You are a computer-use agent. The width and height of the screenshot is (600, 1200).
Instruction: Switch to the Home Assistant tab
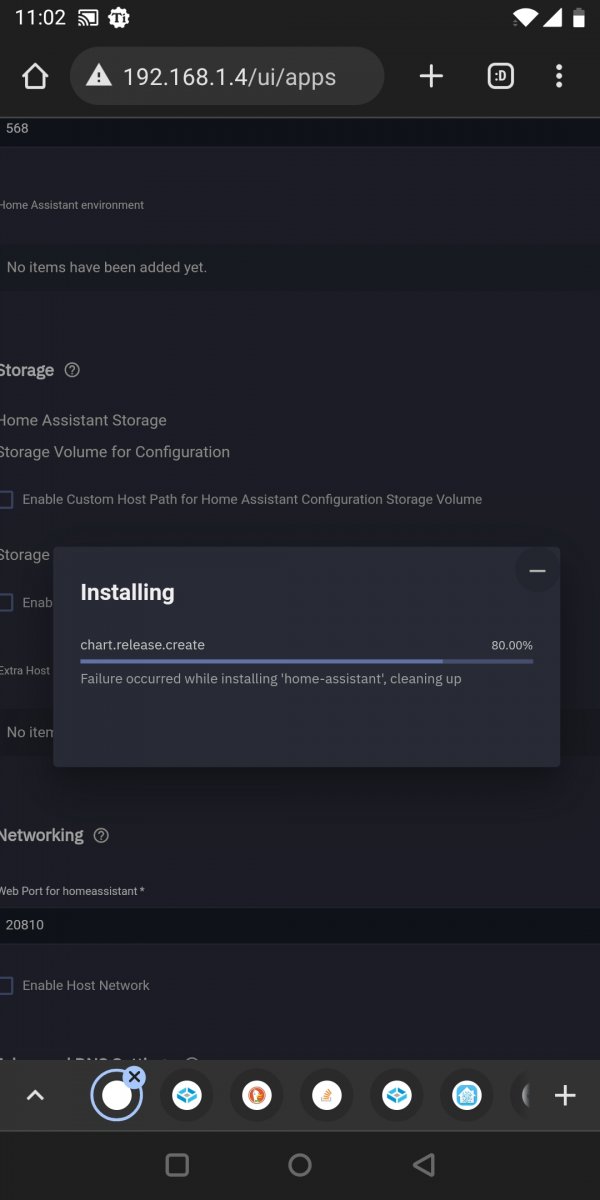point(467,1096)
